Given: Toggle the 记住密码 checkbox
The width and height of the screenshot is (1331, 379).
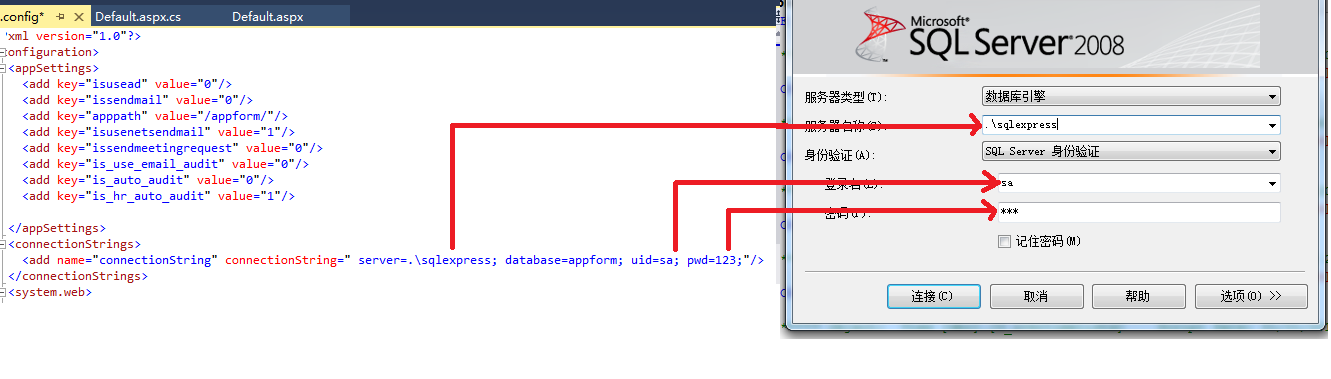Looking at the screenshot, I should click(1005, 241).
